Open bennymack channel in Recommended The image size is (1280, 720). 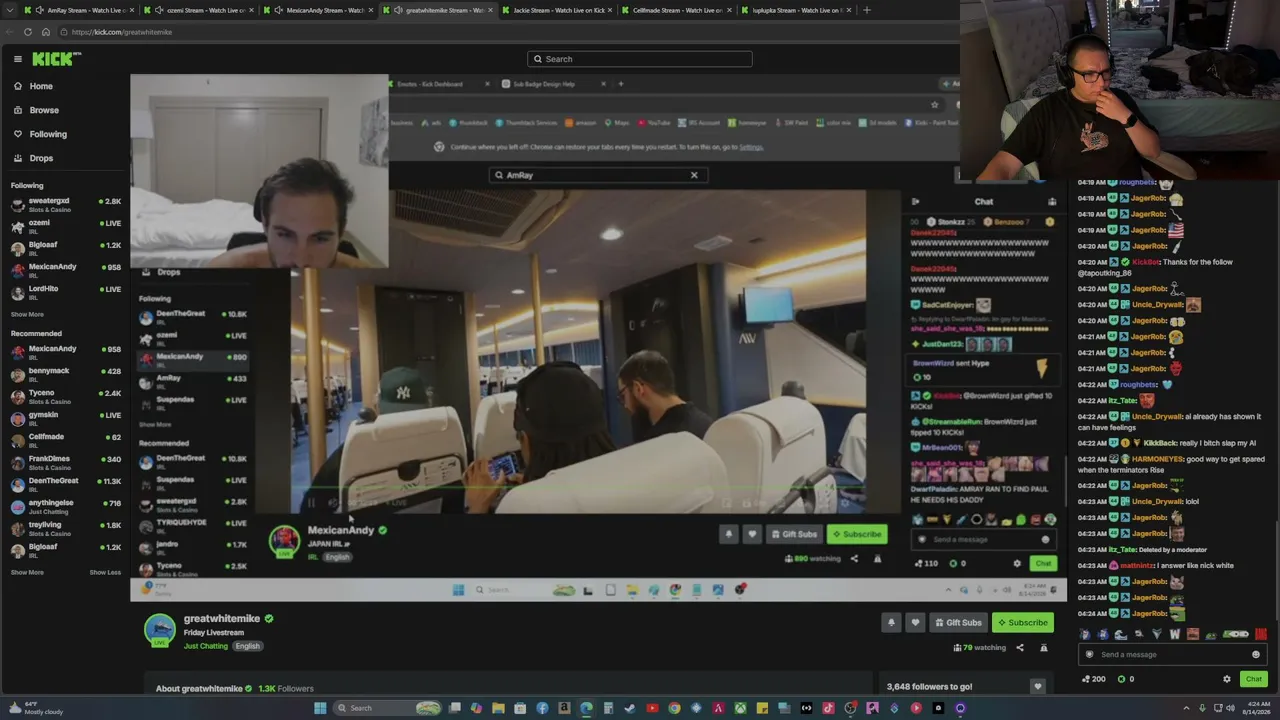point(65,374)
